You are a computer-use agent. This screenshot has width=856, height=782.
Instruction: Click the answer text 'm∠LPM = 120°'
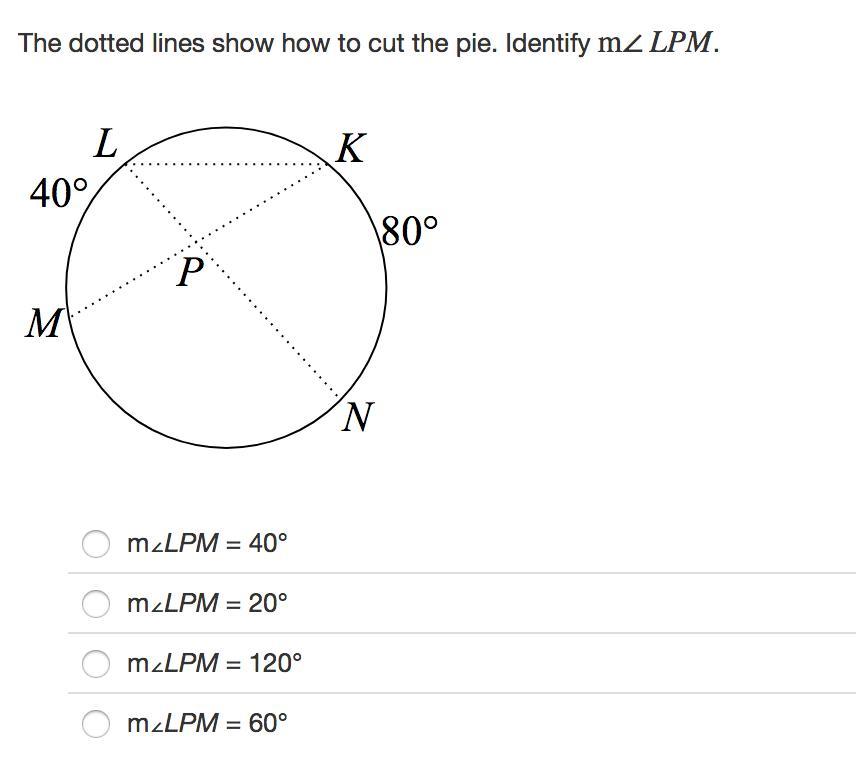click(214, 663)
